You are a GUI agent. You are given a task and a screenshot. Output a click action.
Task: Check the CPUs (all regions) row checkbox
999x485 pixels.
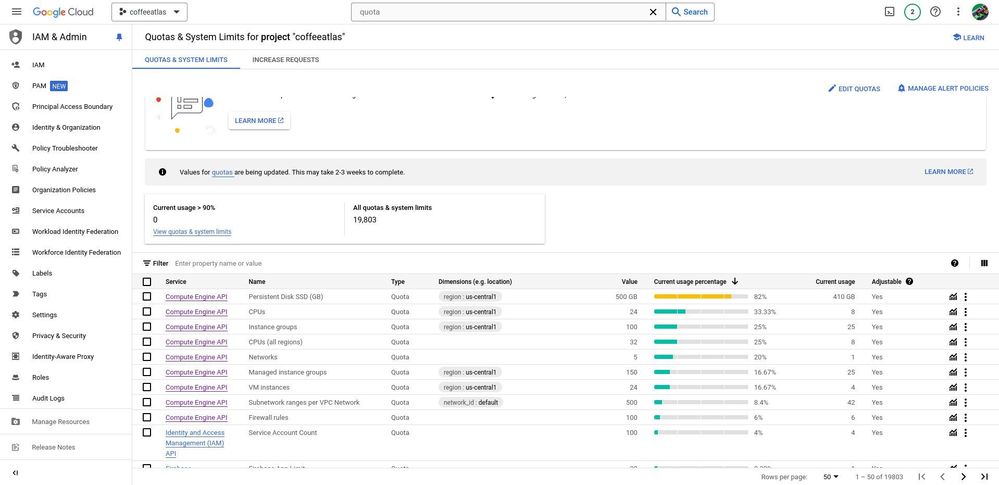tap(147, 342)
